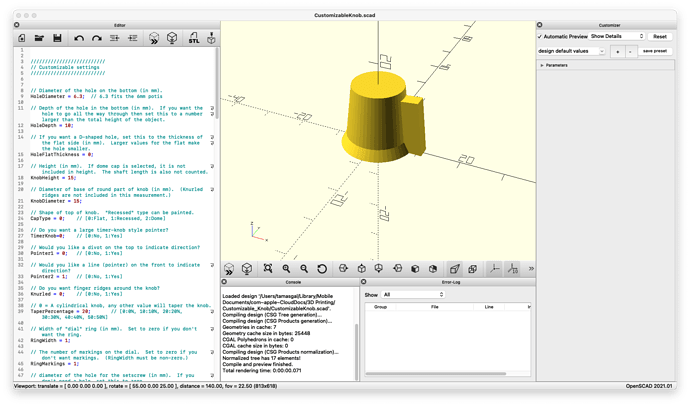Switch to the Bottom view cube icon
Viewport: 690px width, 406px height.
click(x=379, y=269)
